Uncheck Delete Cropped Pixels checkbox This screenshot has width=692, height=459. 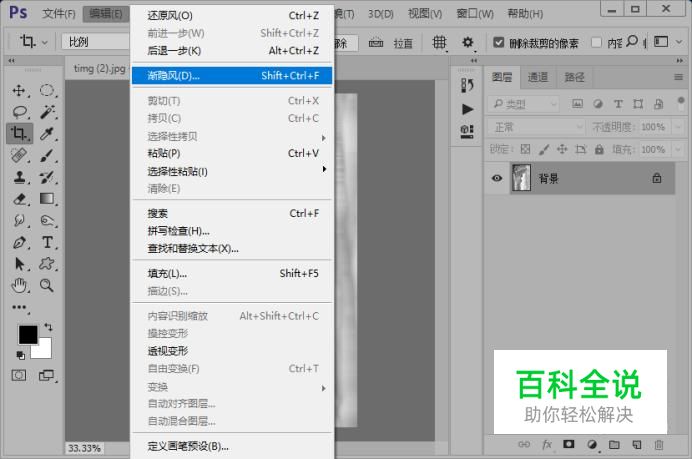[499, 42]
